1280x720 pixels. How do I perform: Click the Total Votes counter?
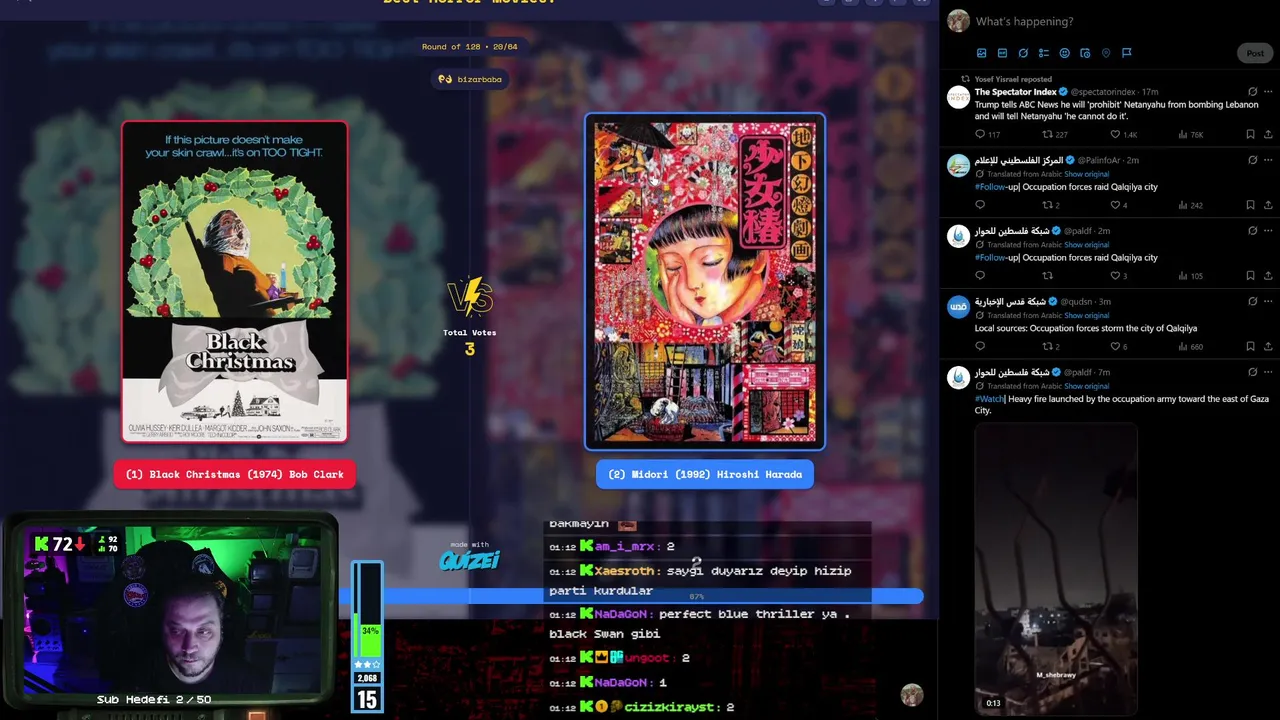(470, 342)
